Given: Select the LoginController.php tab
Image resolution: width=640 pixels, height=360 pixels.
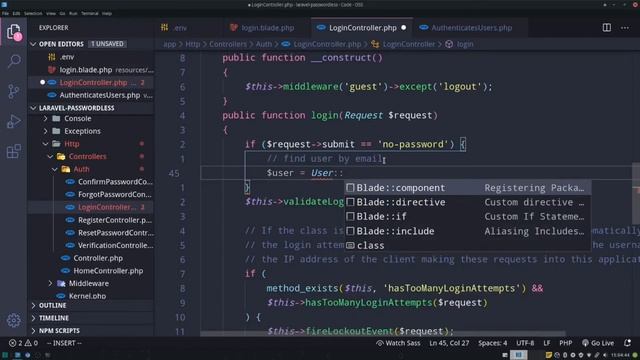Looking at the screenshot, I should pyautogui.click(x=362, y=28).
